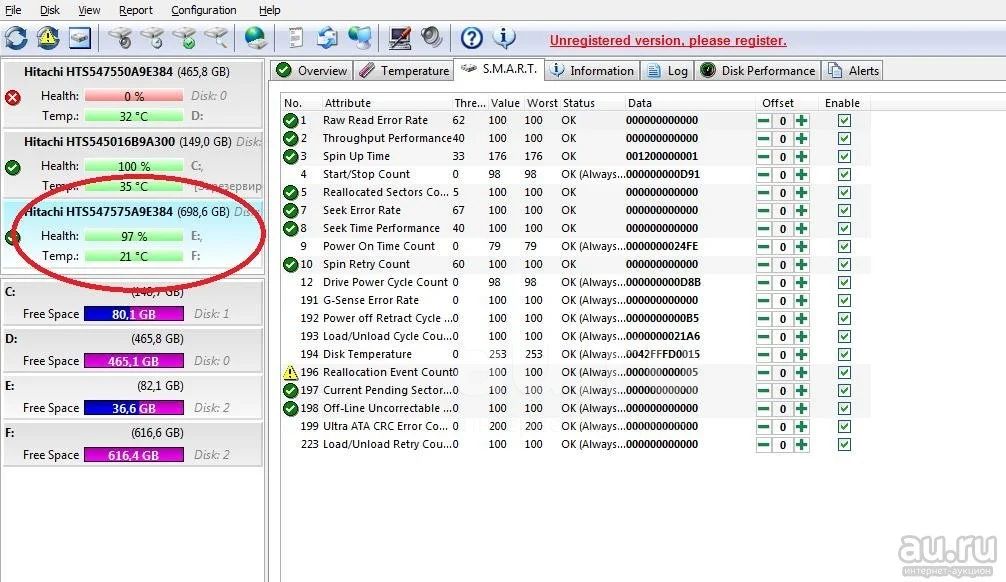Toggle Enable checkbox for Throughput Performance
Viewport: 1006px width, 582px height.
[x=844, y=139]
